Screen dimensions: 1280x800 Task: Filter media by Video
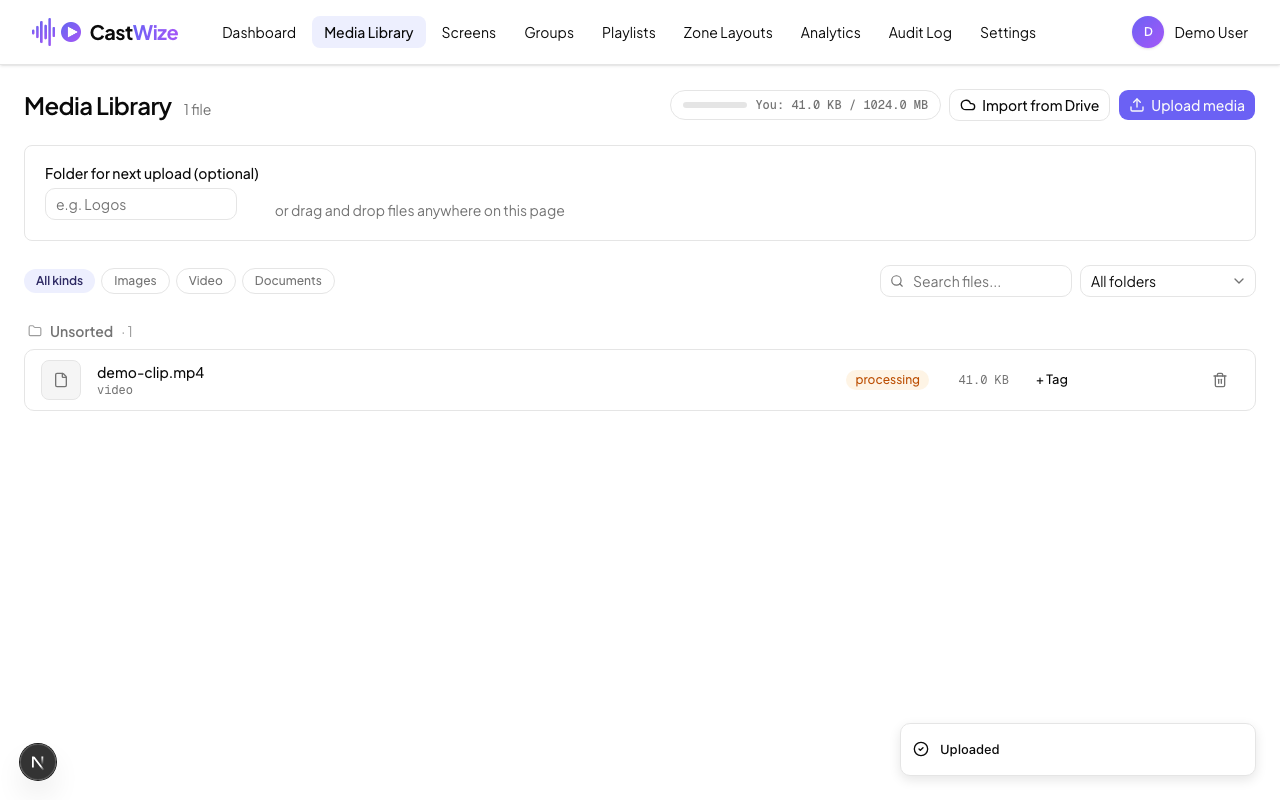point(206,281)
